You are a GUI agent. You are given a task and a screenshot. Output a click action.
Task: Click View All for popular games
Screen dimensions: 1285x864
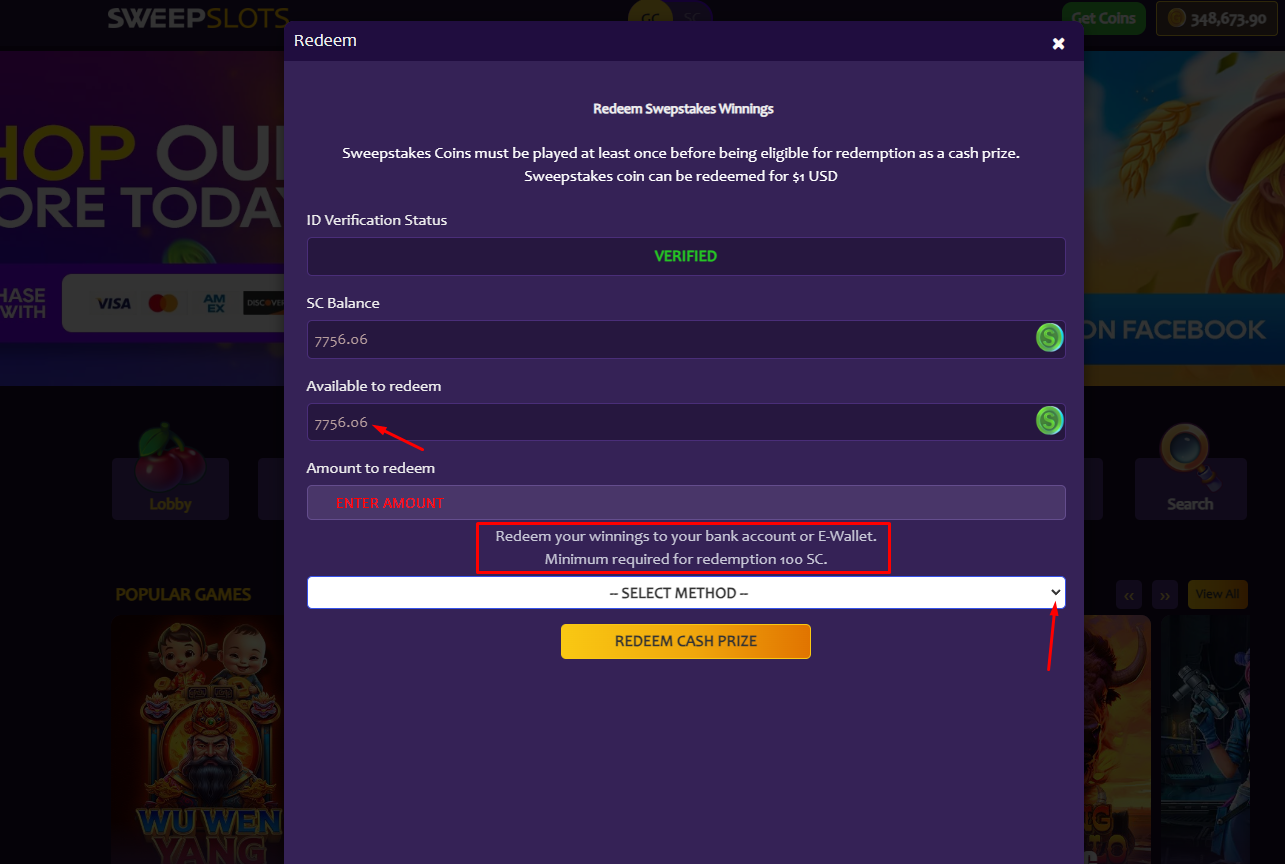click(x=1217, y=594)
